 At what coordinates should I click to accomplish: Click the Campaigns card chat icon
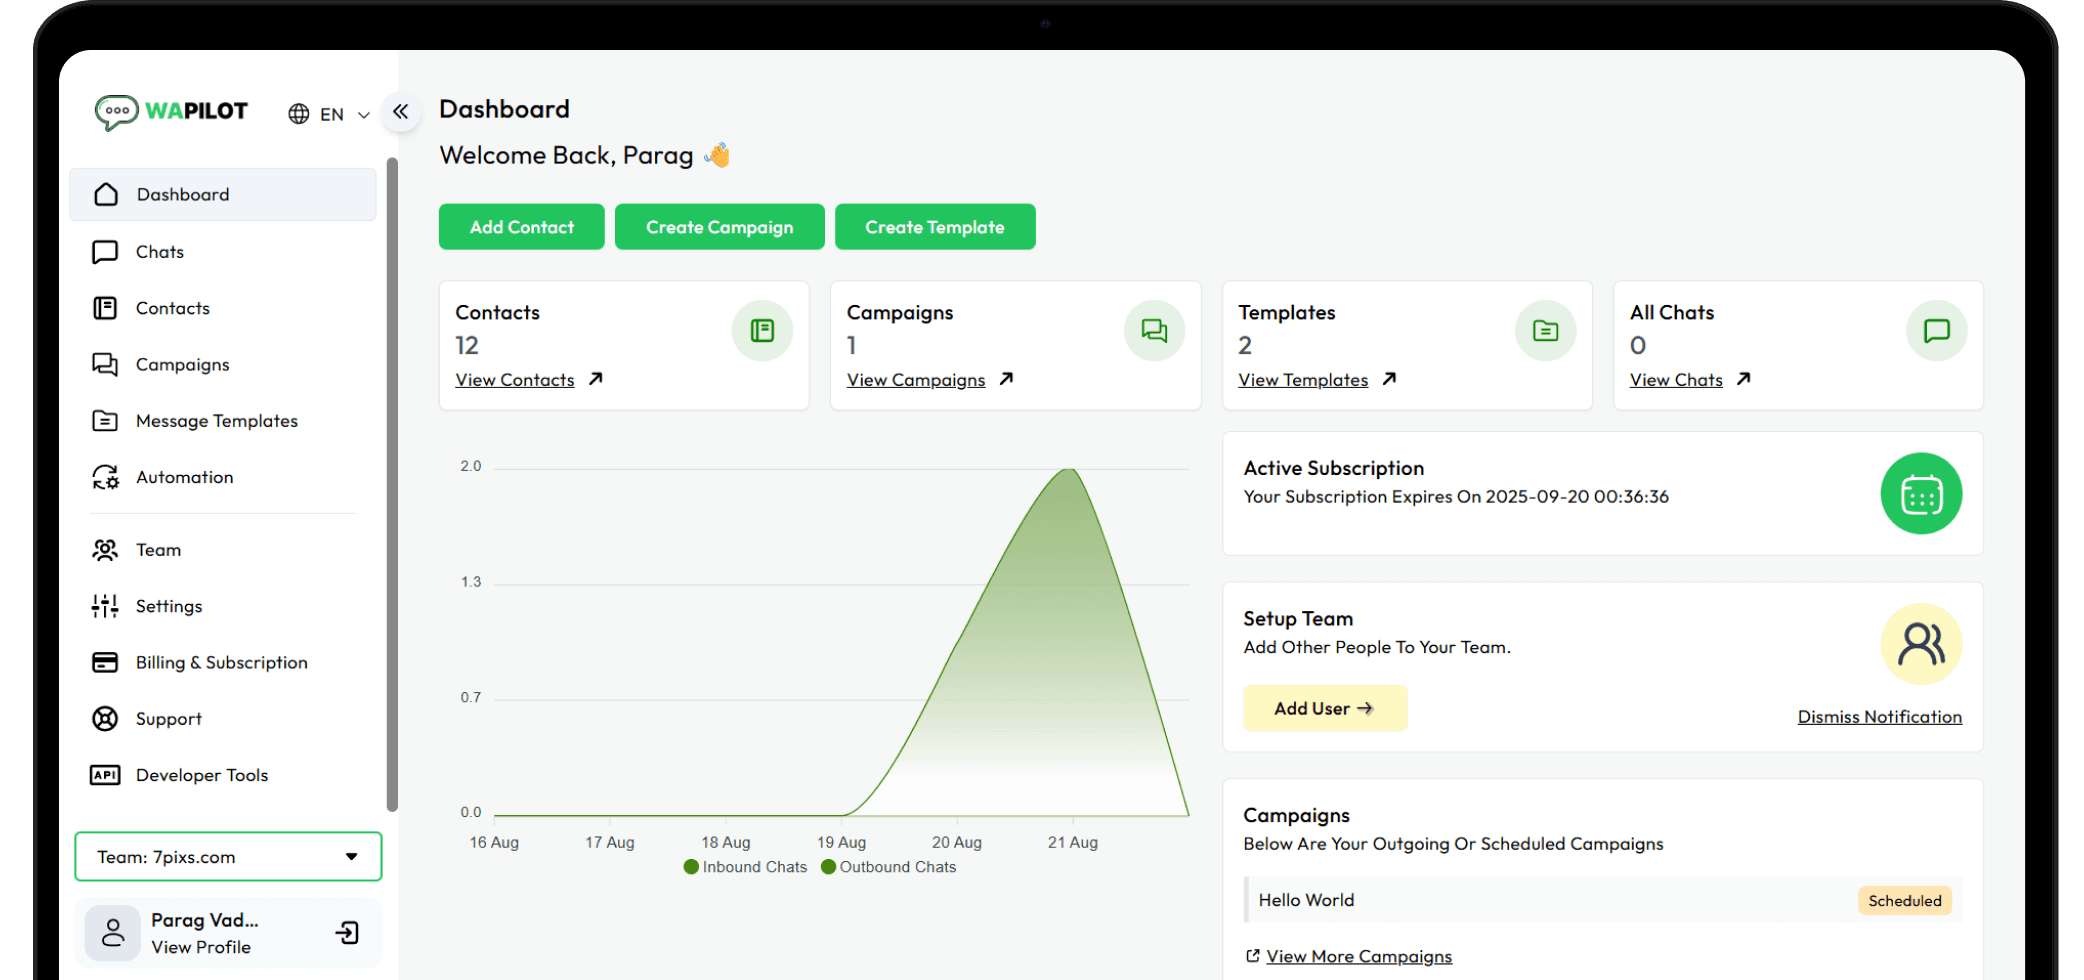pos(1154,331)
